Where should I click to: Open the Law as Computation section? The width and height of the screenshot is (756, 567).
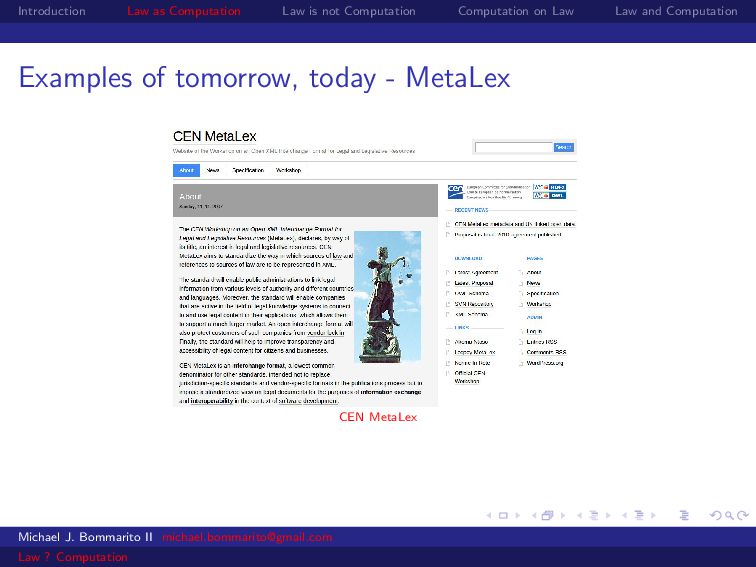(184, 11)
